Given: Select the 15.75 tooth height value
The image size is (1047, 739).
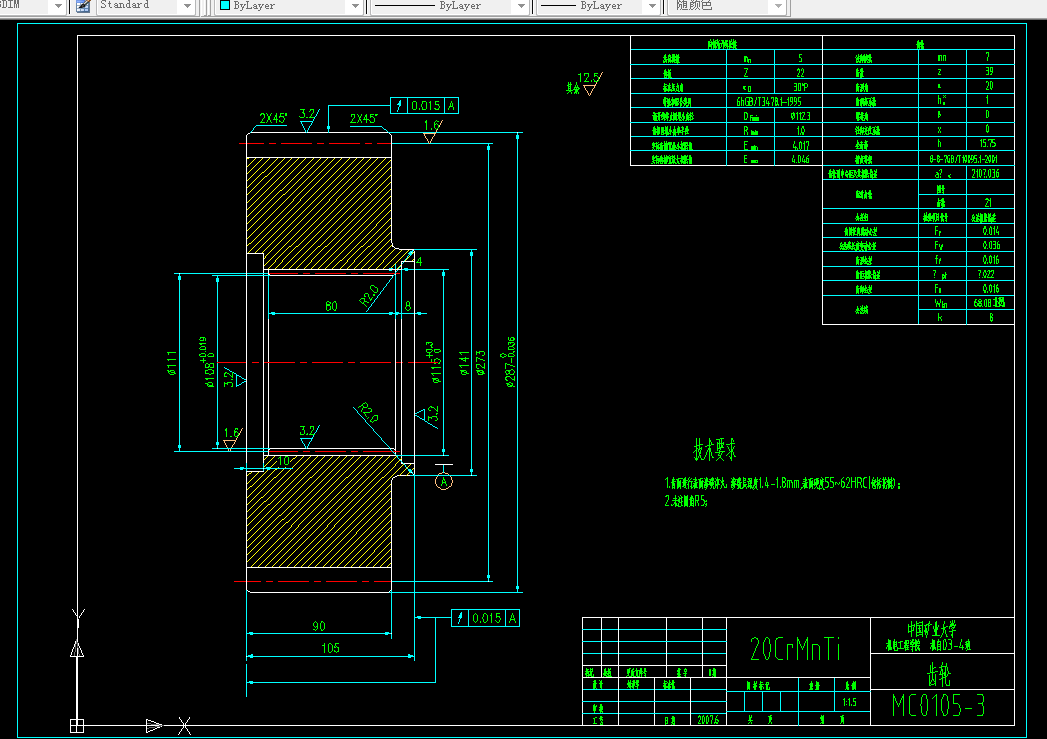Looking at the screenshot, I should pos(988,144).
